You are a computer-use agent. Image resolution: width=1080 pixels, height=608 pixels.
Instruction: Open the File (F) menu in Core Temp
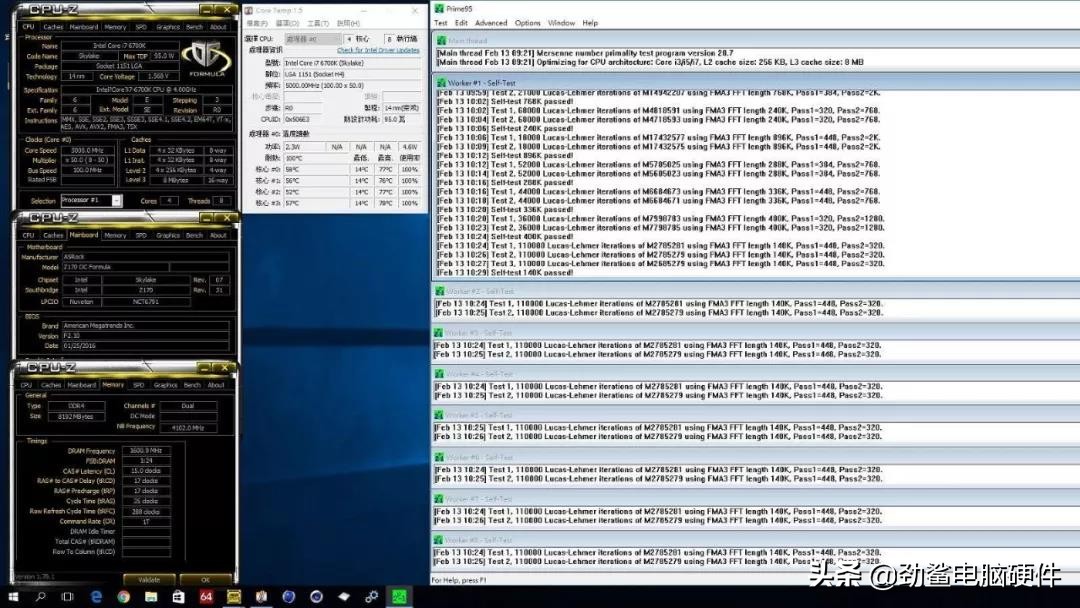[x=257, y=23]
